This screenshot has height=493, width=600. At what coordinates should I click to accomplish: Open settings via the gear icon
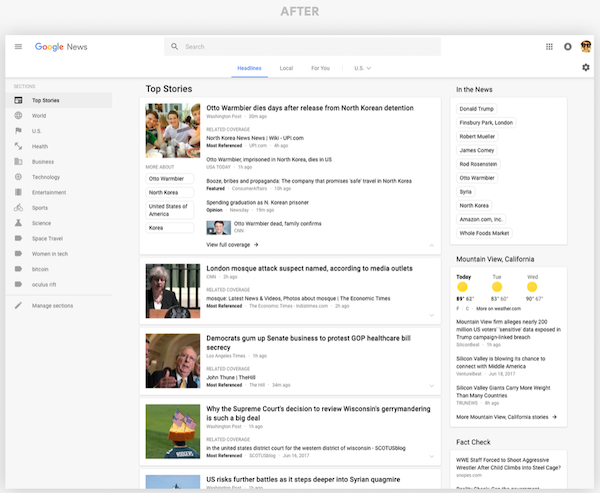point(585,67)
